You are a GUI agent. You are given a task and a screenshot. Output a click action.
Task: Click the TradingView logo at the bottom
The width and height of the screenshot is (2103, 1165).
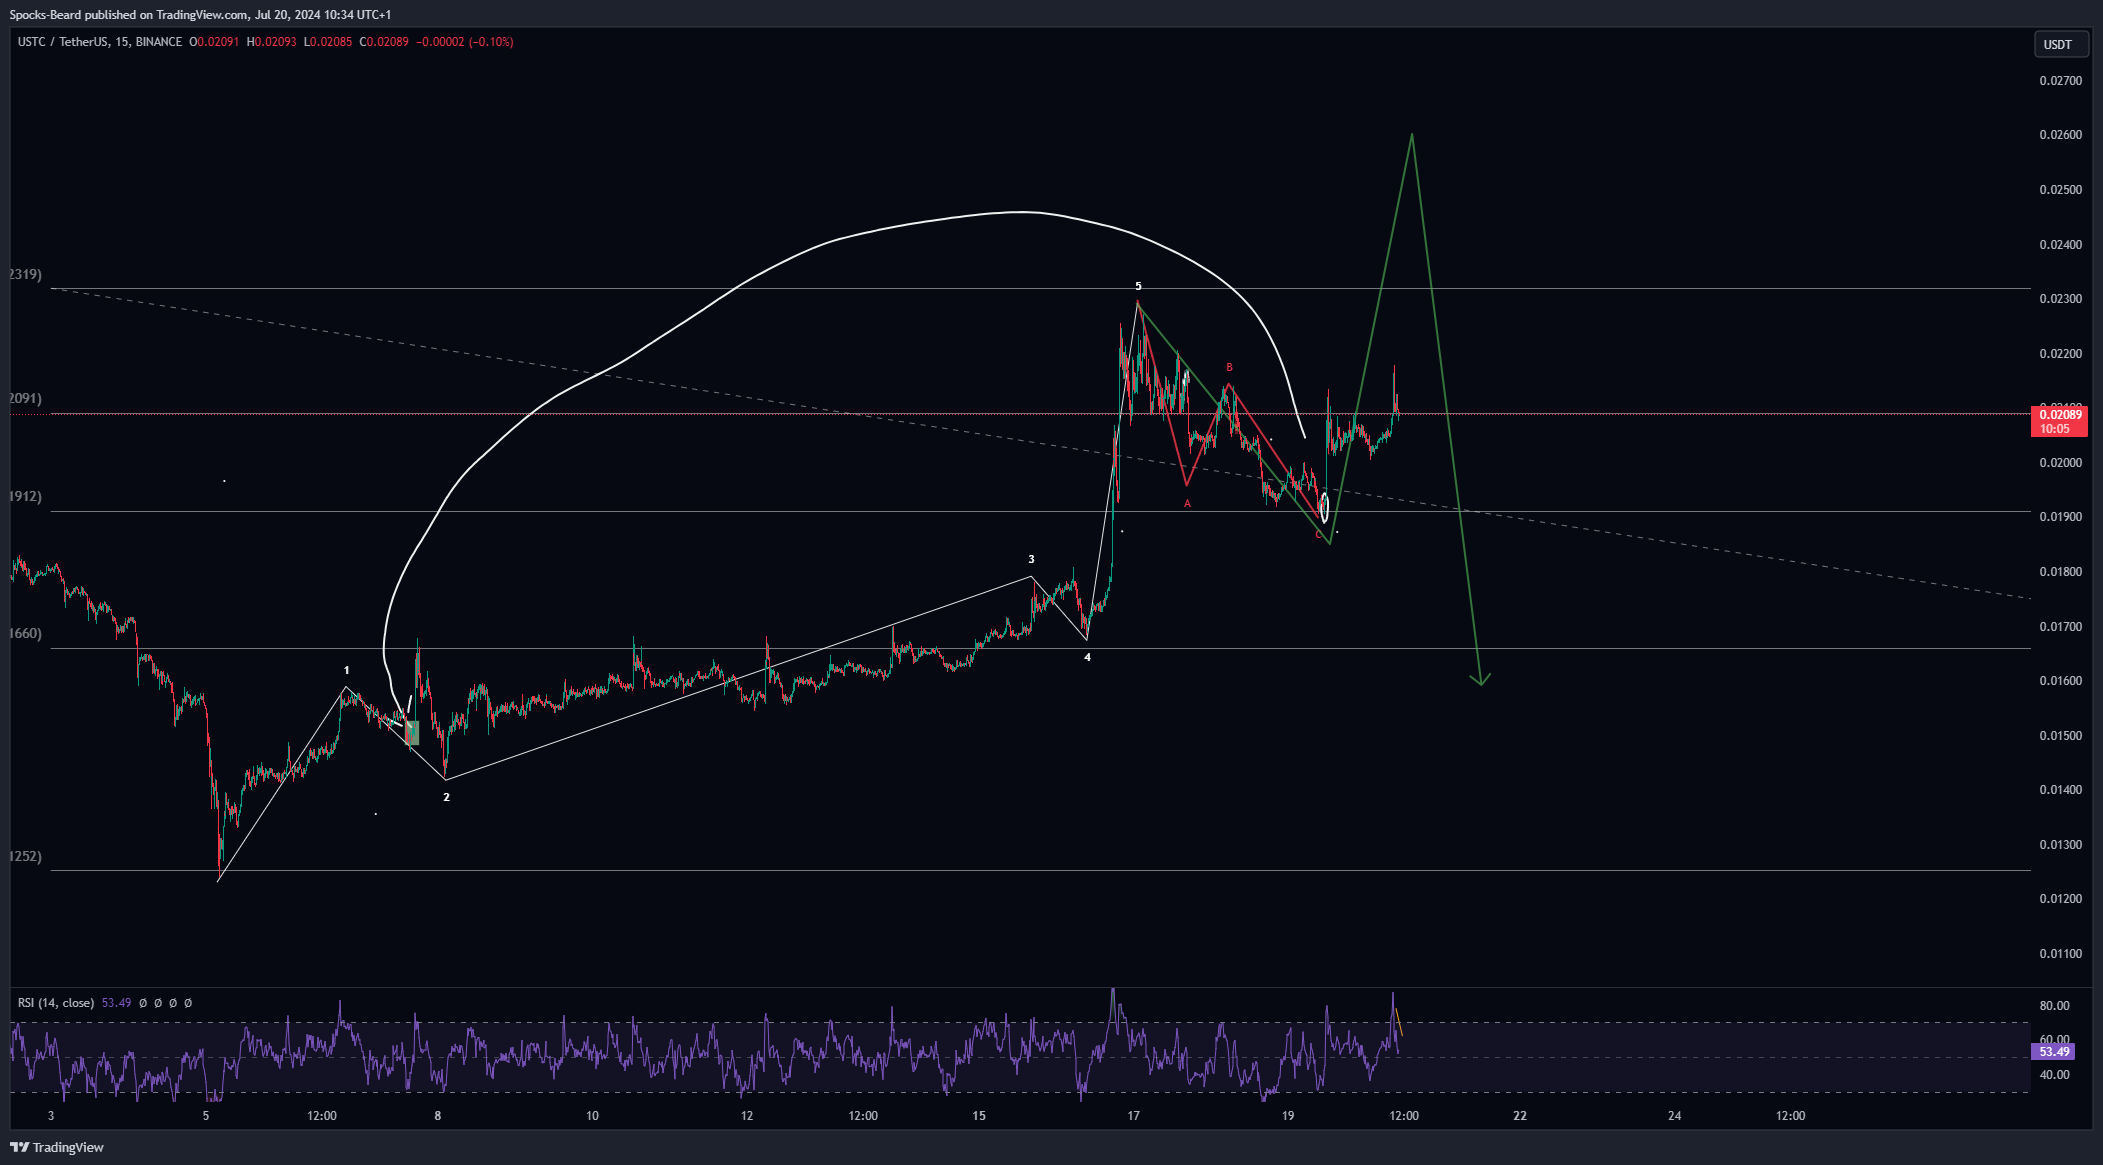click(57, 1147)
